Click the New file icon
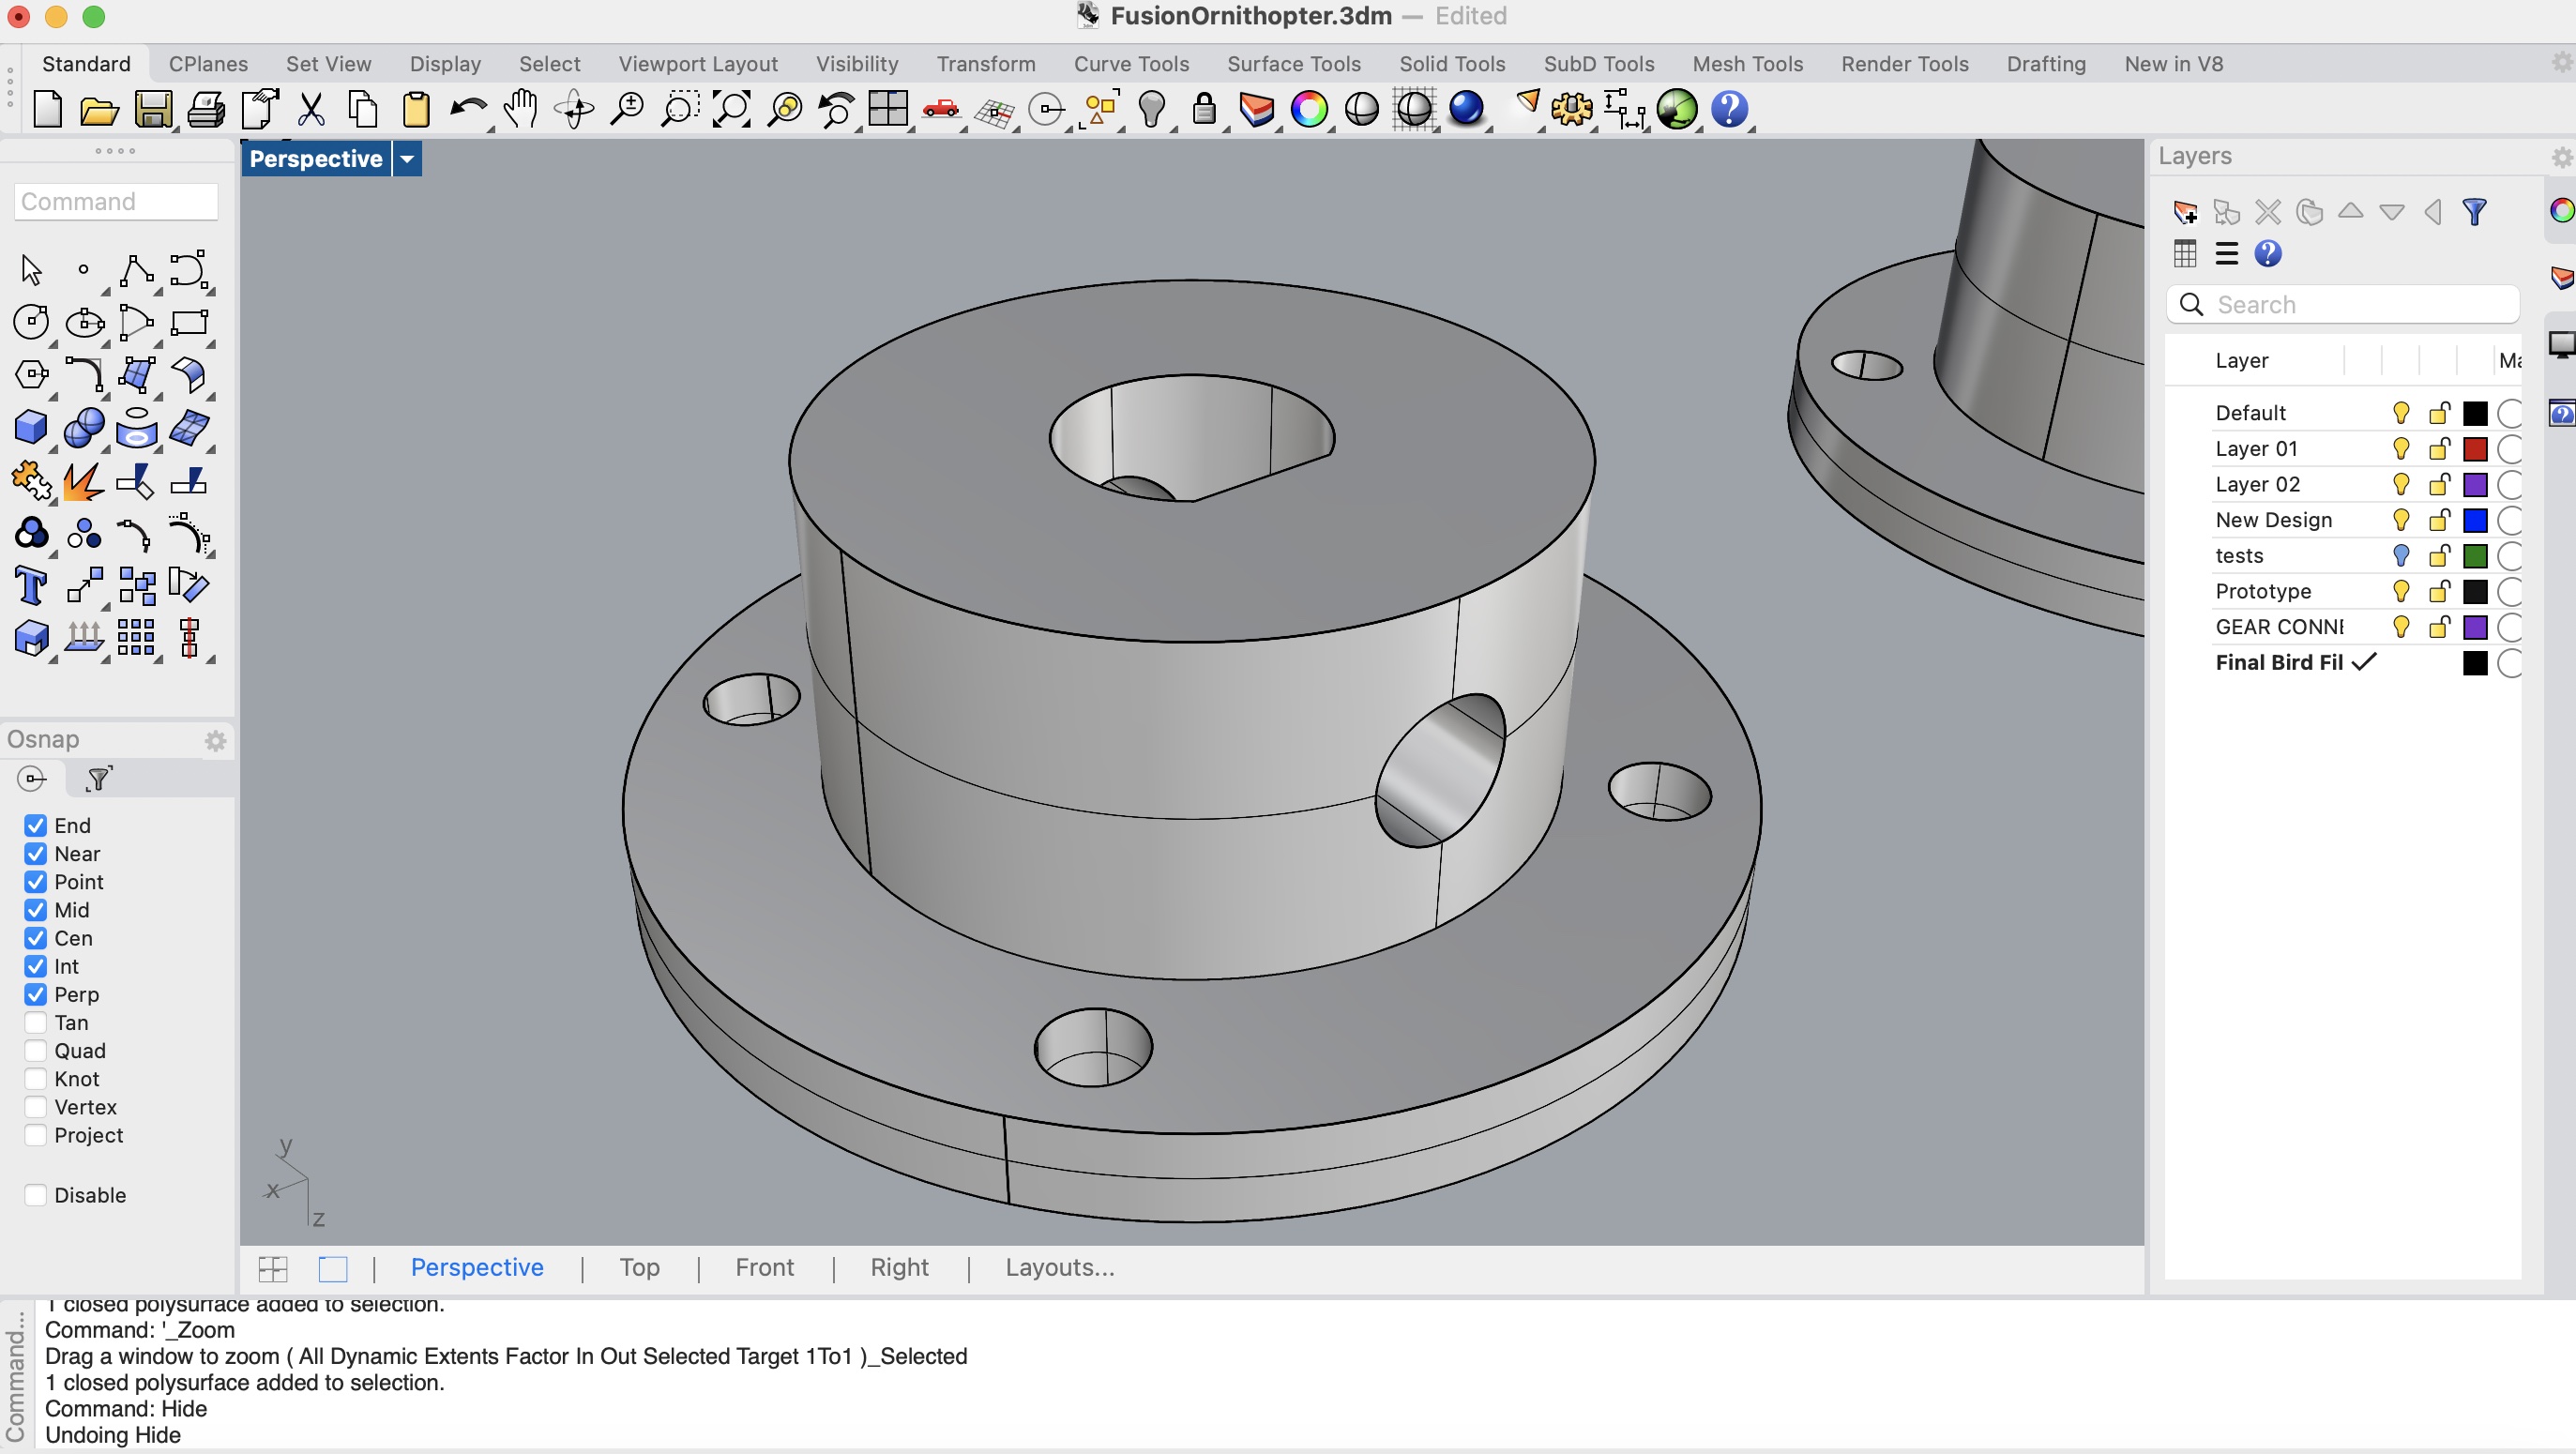The width and height of the screenshot is (2576, 1454). pos(47,109)
